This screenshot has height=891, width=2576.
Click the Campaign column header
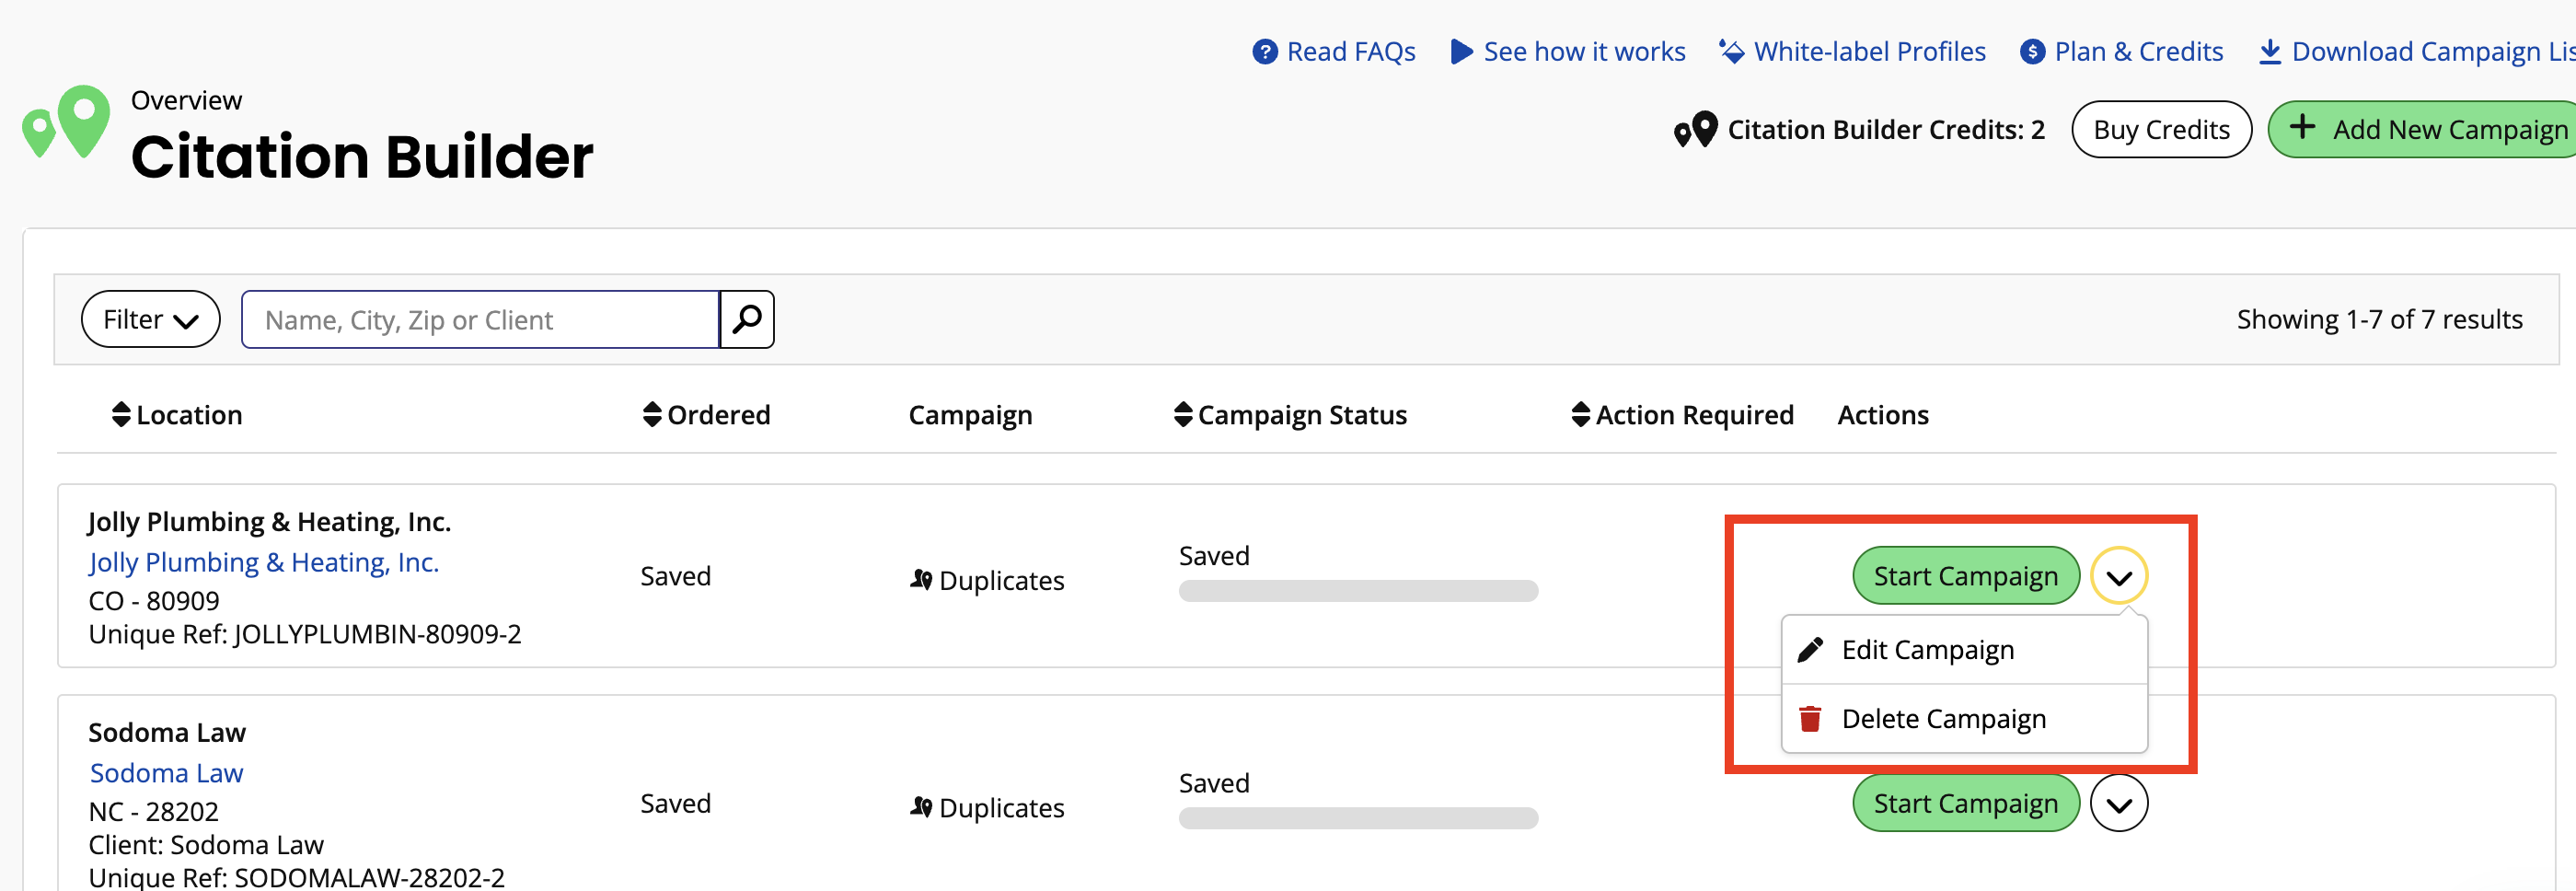[970, 414]
